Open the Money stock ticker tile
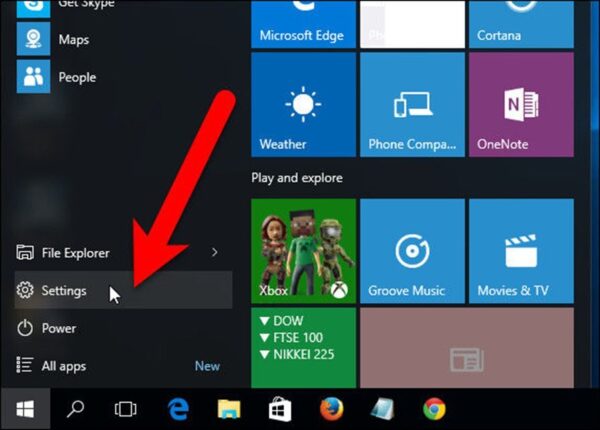This screenshot has width=600, height=430. (303, 347)
